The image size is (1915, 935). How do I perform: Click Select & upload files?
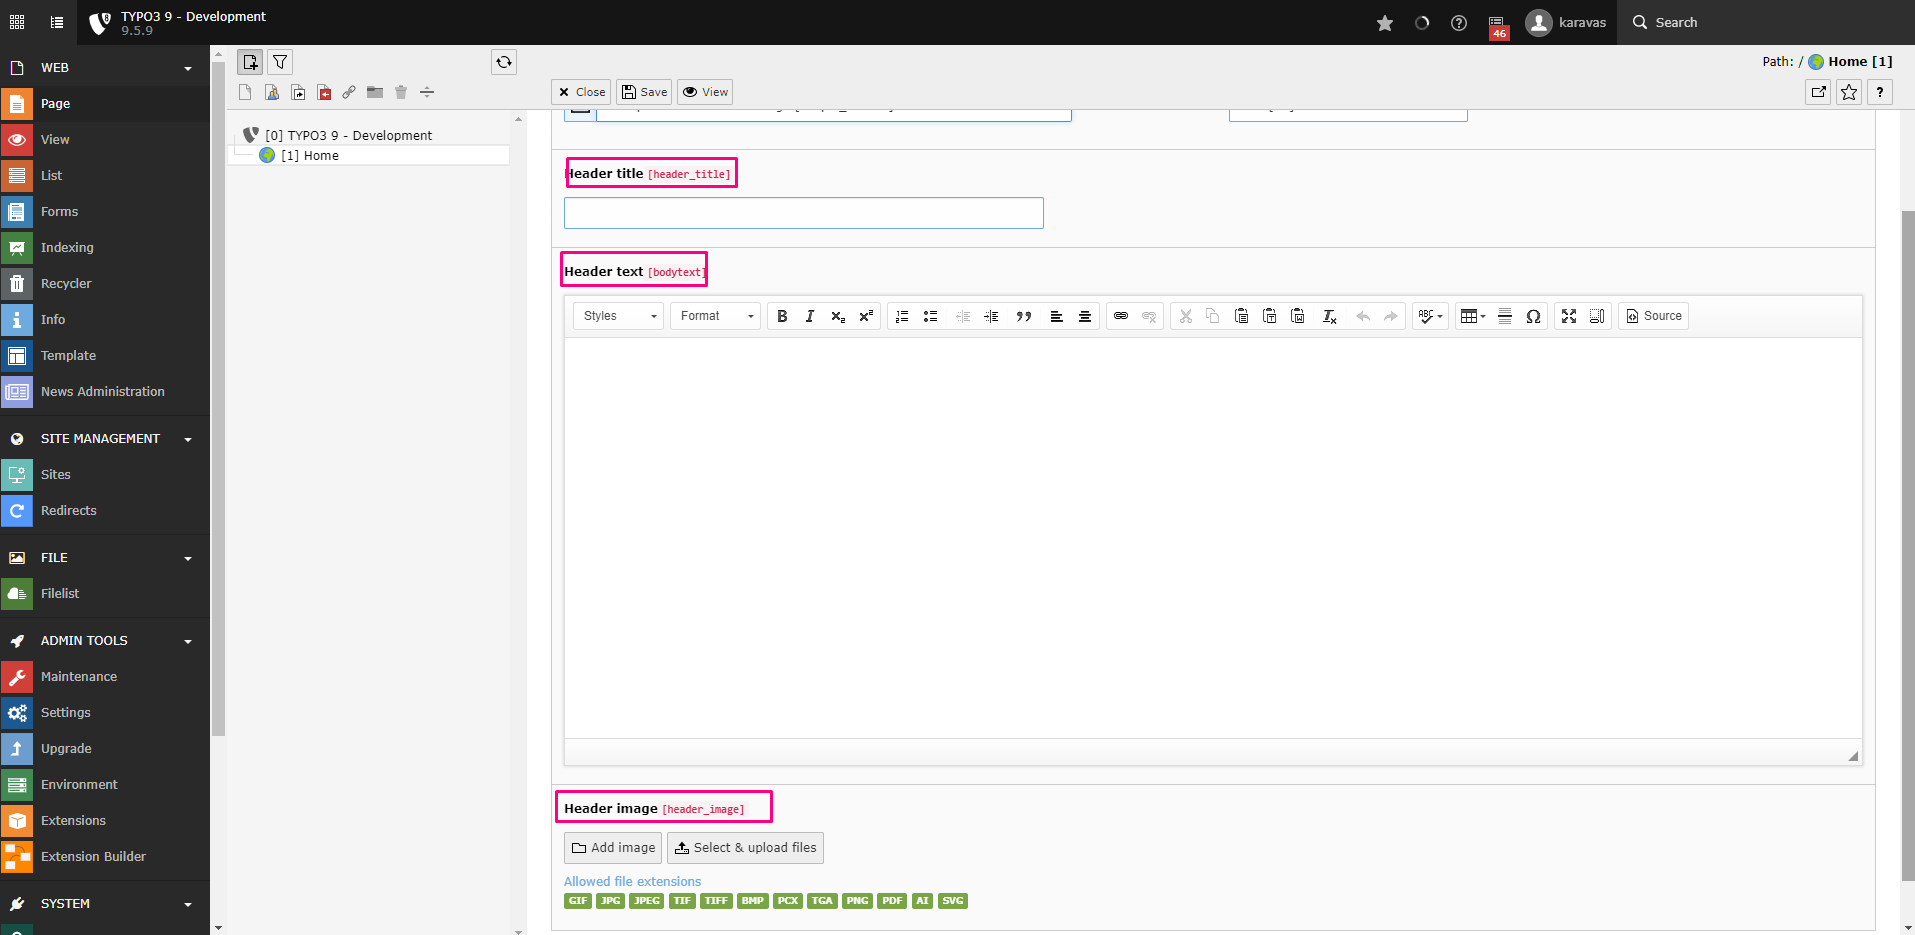coord(745,847)
